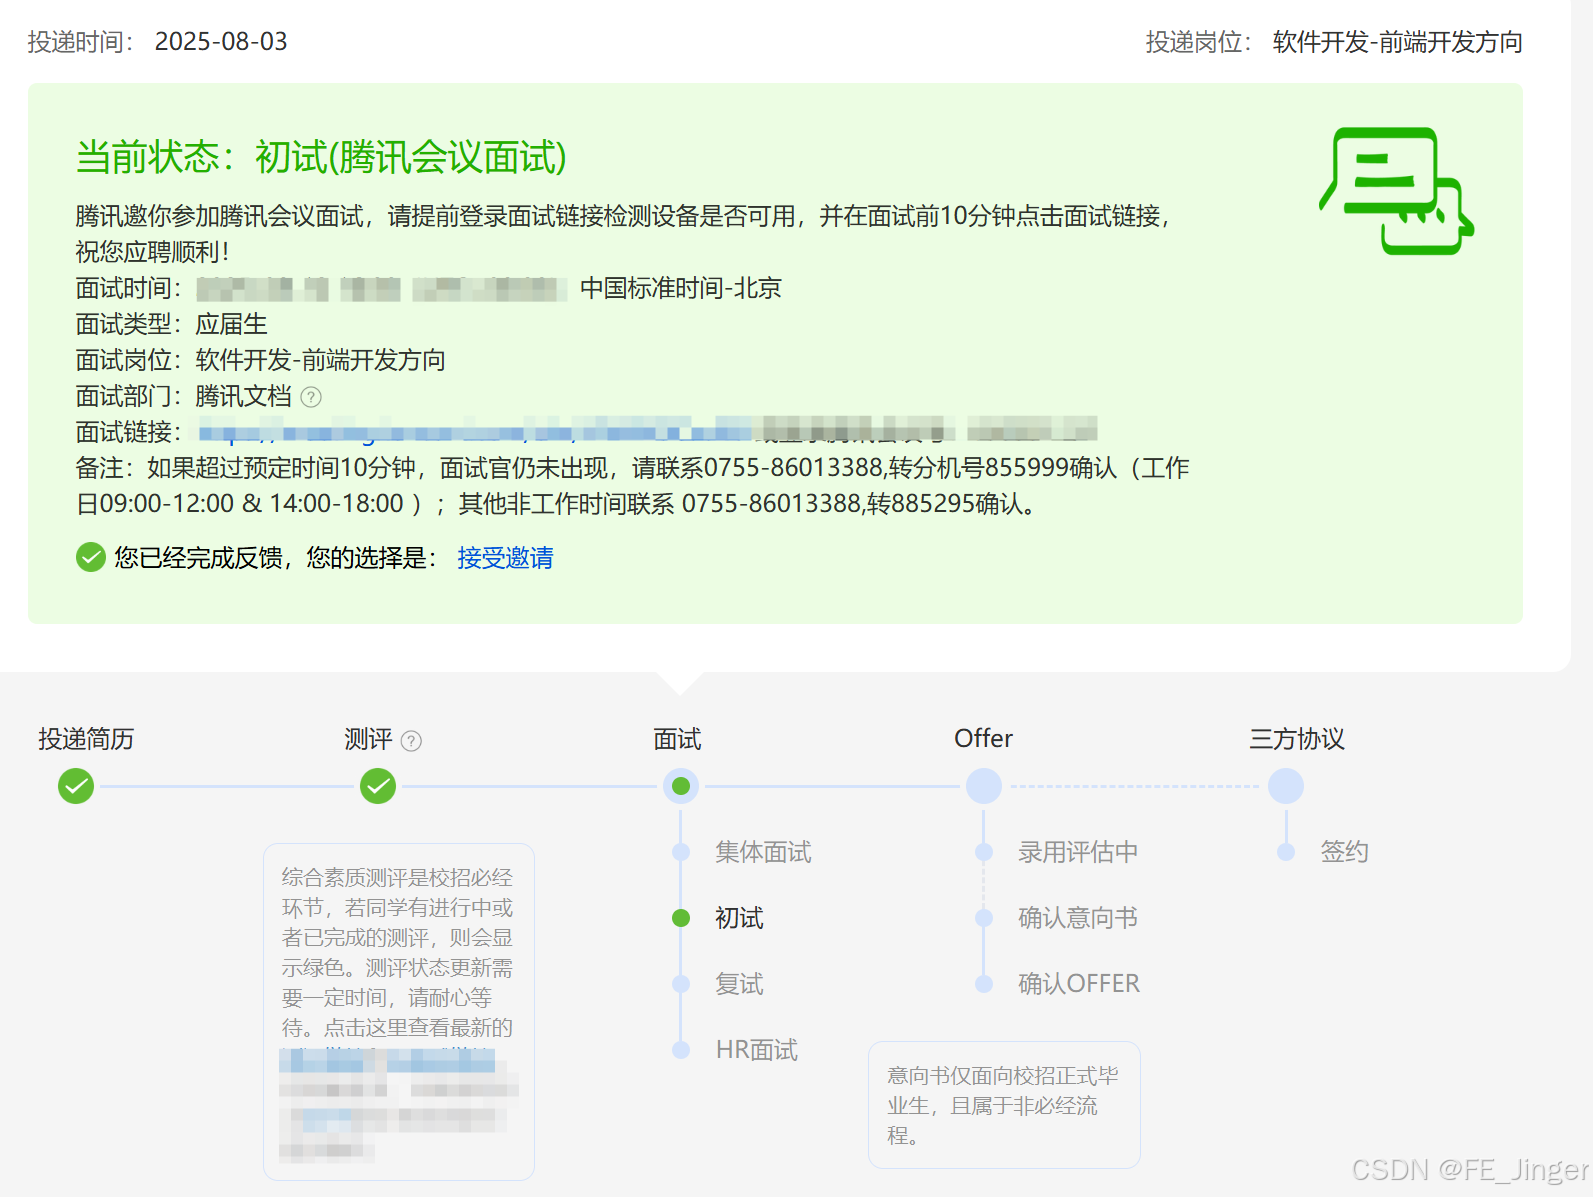This screenshot has width=1593, height=1197.
Task: Select the 签约 sub-step
Action: click(x=1344, y=852)
